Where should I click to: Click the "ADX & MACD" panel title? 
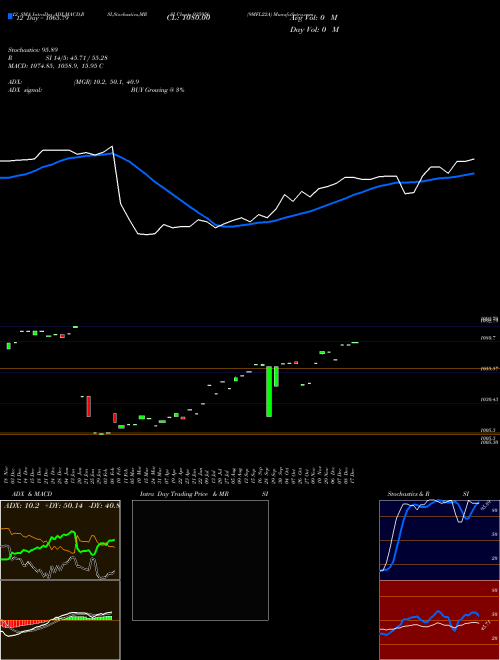tap(32, 494)
